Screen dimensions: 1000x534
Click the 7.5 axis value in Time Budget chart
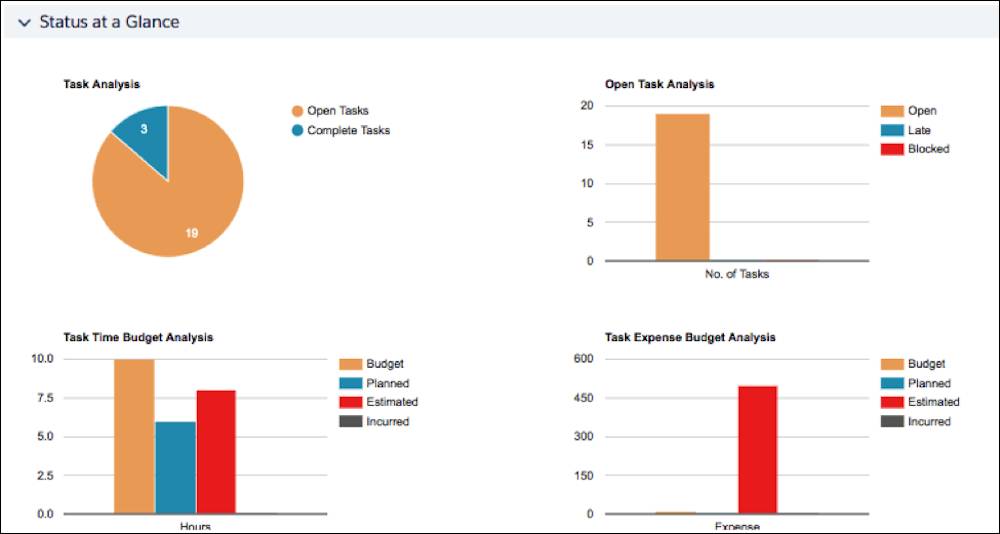pyautogui.click(x=45, y=398)
